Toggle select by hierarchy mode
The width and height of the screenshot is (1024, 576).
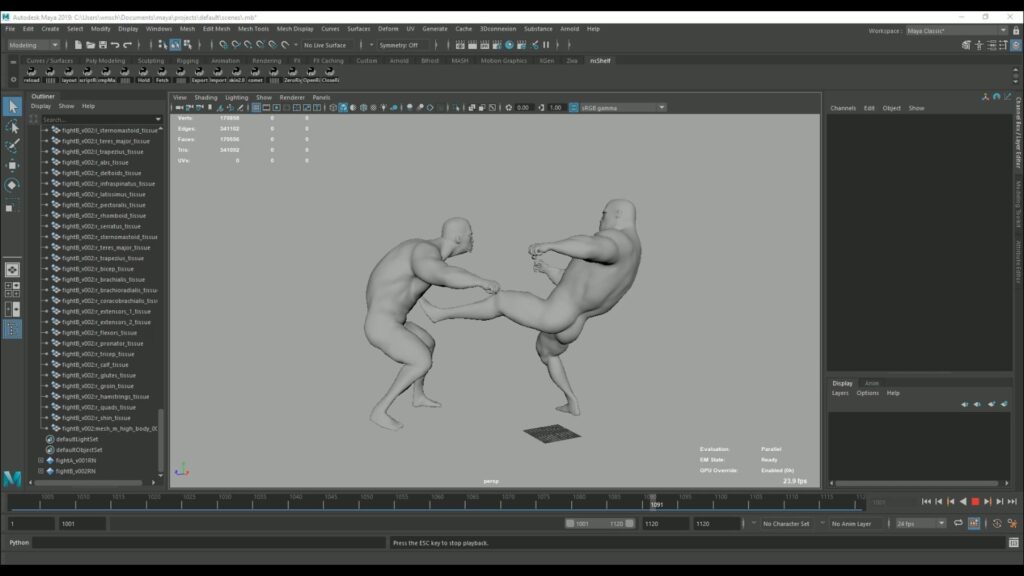coord(163,45)
